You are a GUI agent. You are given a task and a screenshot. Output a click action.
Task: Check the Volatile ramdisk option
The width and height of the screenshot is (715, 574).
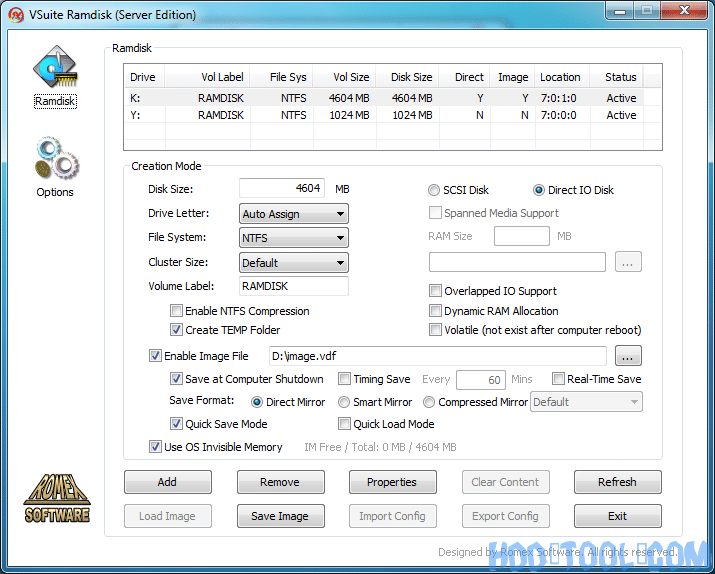[435, 330]
